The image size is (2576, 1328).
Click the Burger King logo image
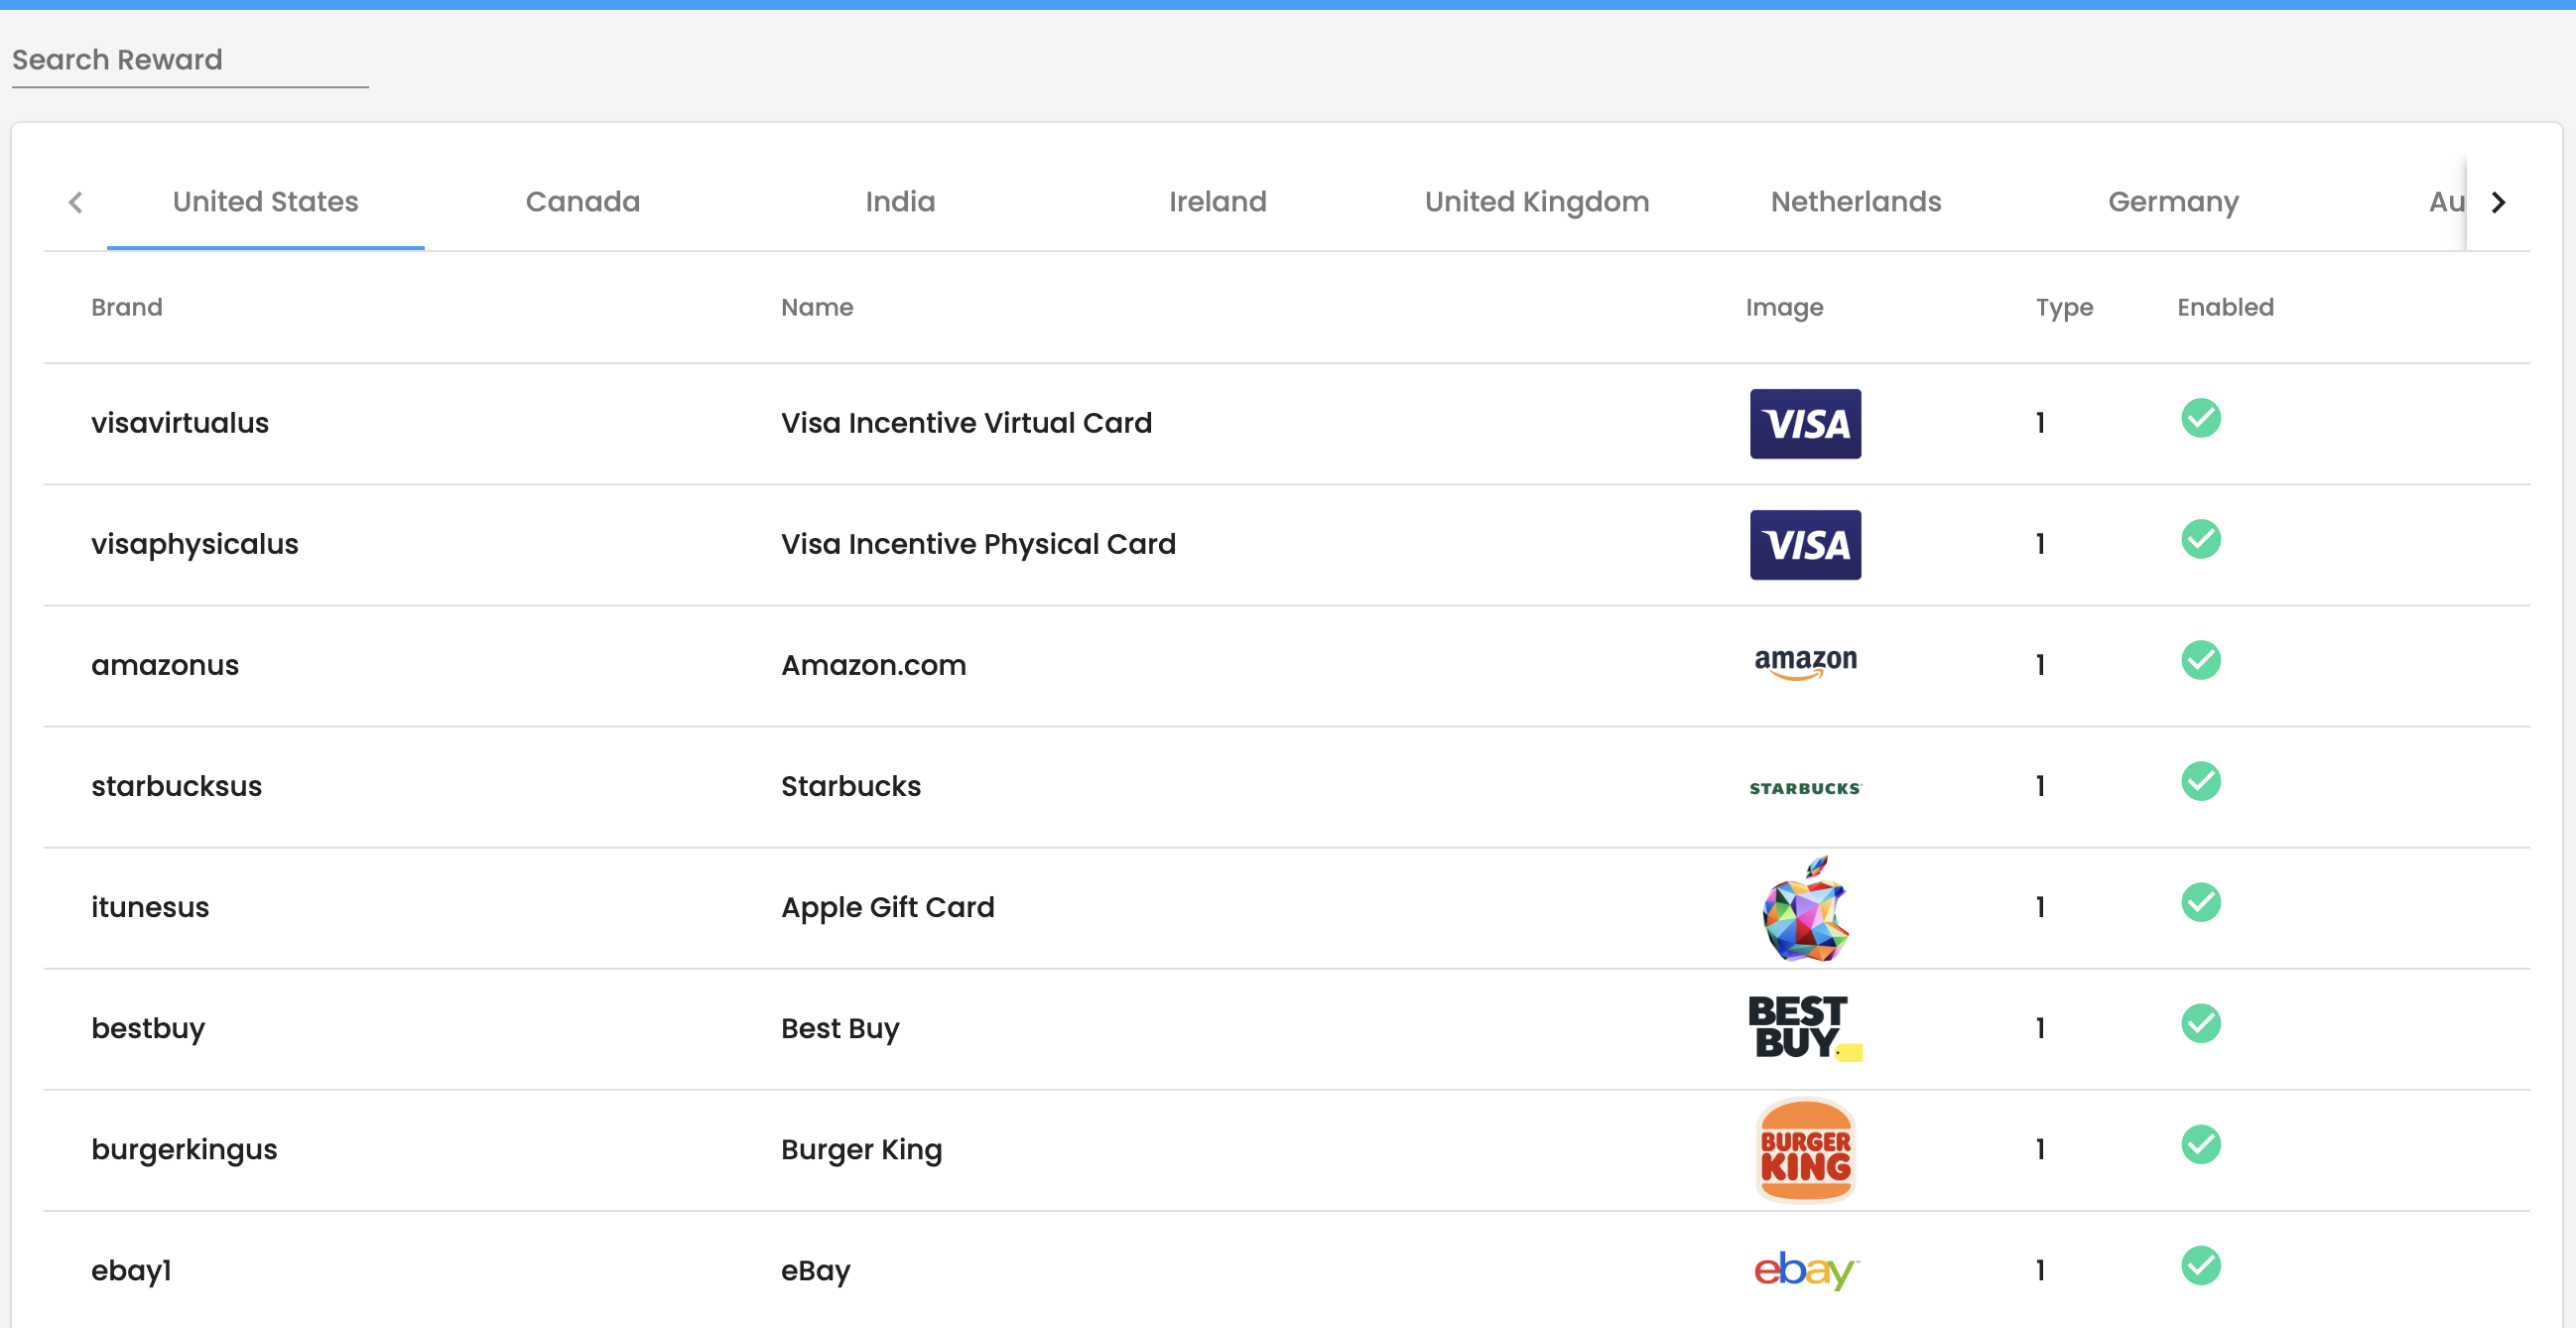[x=1804, y=1150]
